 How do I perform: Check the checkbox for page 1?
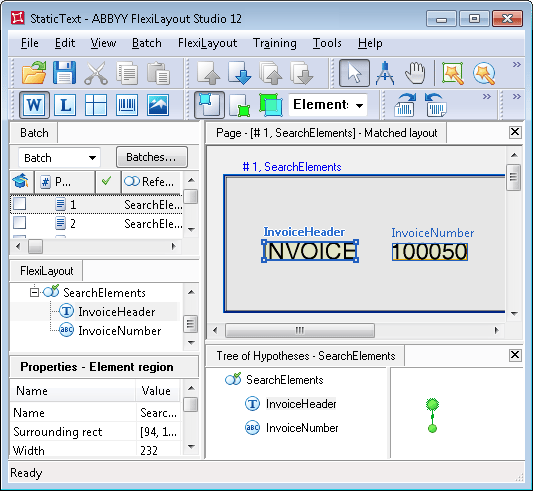coord(19,204)
